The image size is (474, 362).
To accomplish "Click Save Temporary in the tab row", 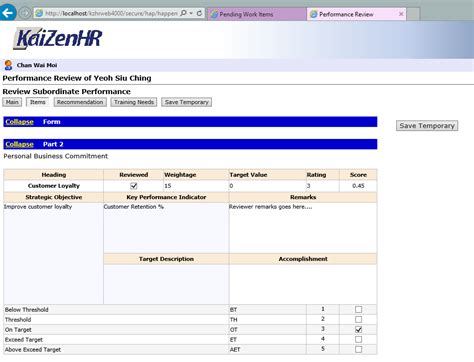I will 186,102.
